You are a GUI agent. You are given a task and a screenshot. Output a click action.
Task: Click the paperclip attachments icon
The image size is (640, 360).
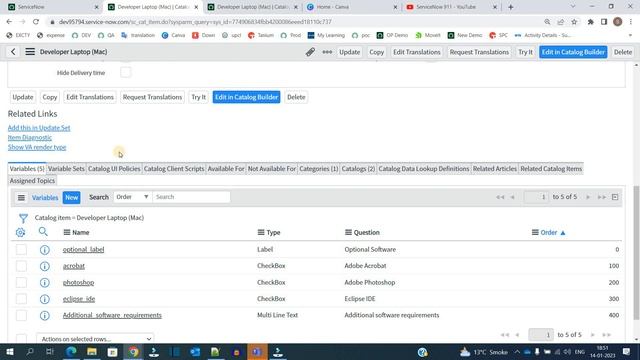(x=310, y=52)
